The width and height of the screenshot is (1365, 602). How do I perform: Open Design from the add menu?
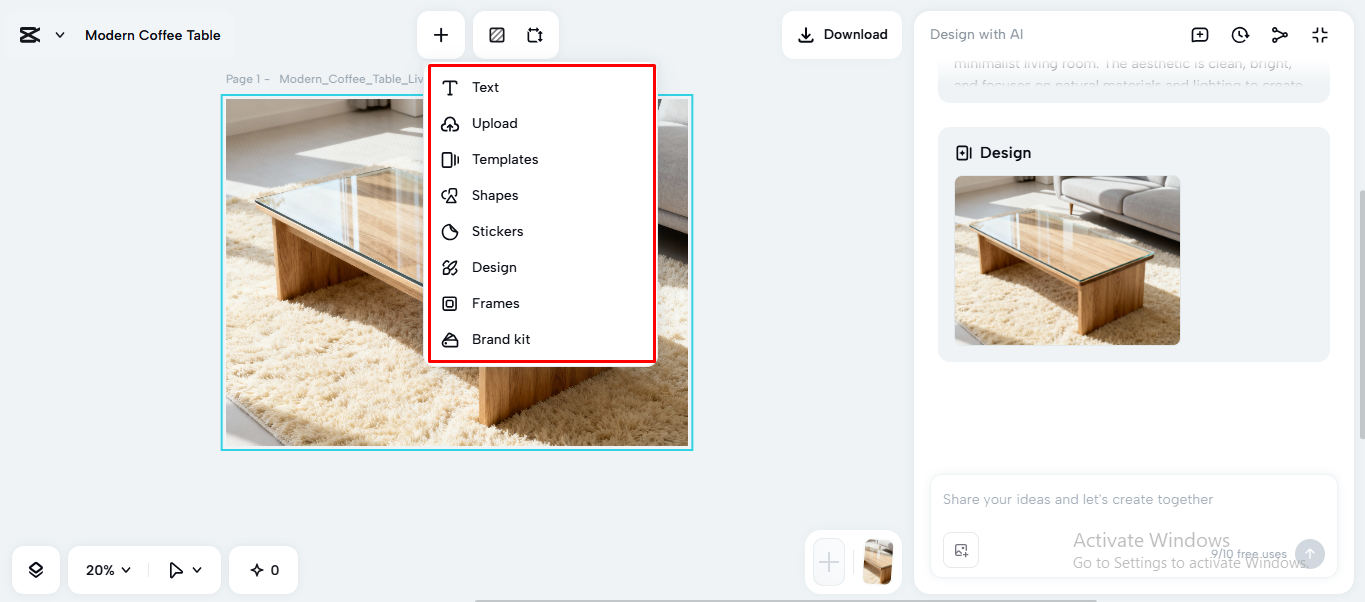pos(542,267)
